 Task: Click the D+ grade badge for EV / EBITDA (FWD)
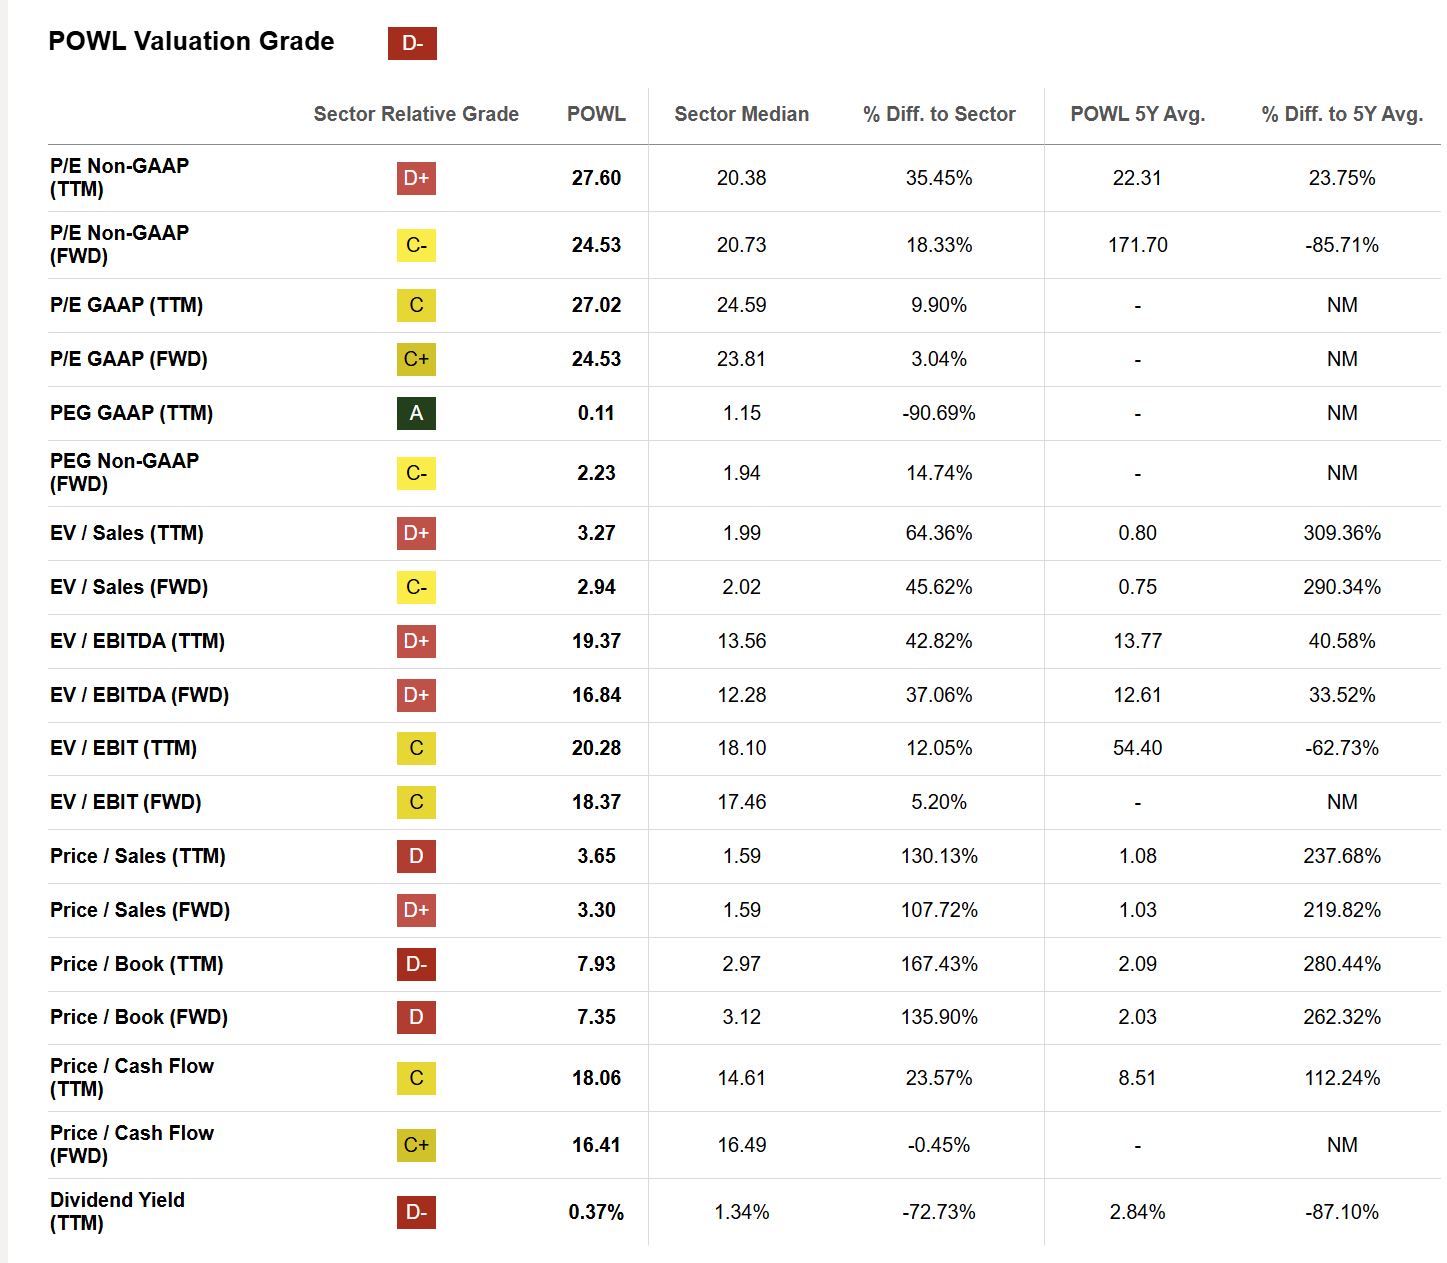[416, 695]
